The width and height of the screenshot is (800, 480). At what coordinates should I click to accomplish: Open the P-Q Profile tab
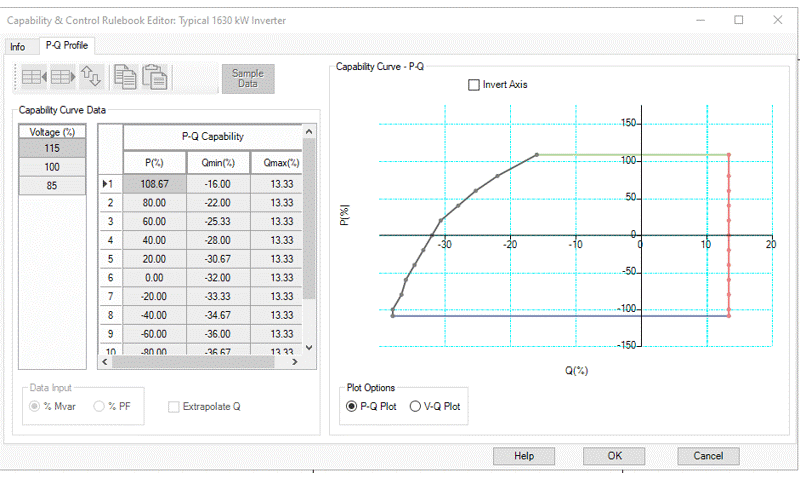66,46
